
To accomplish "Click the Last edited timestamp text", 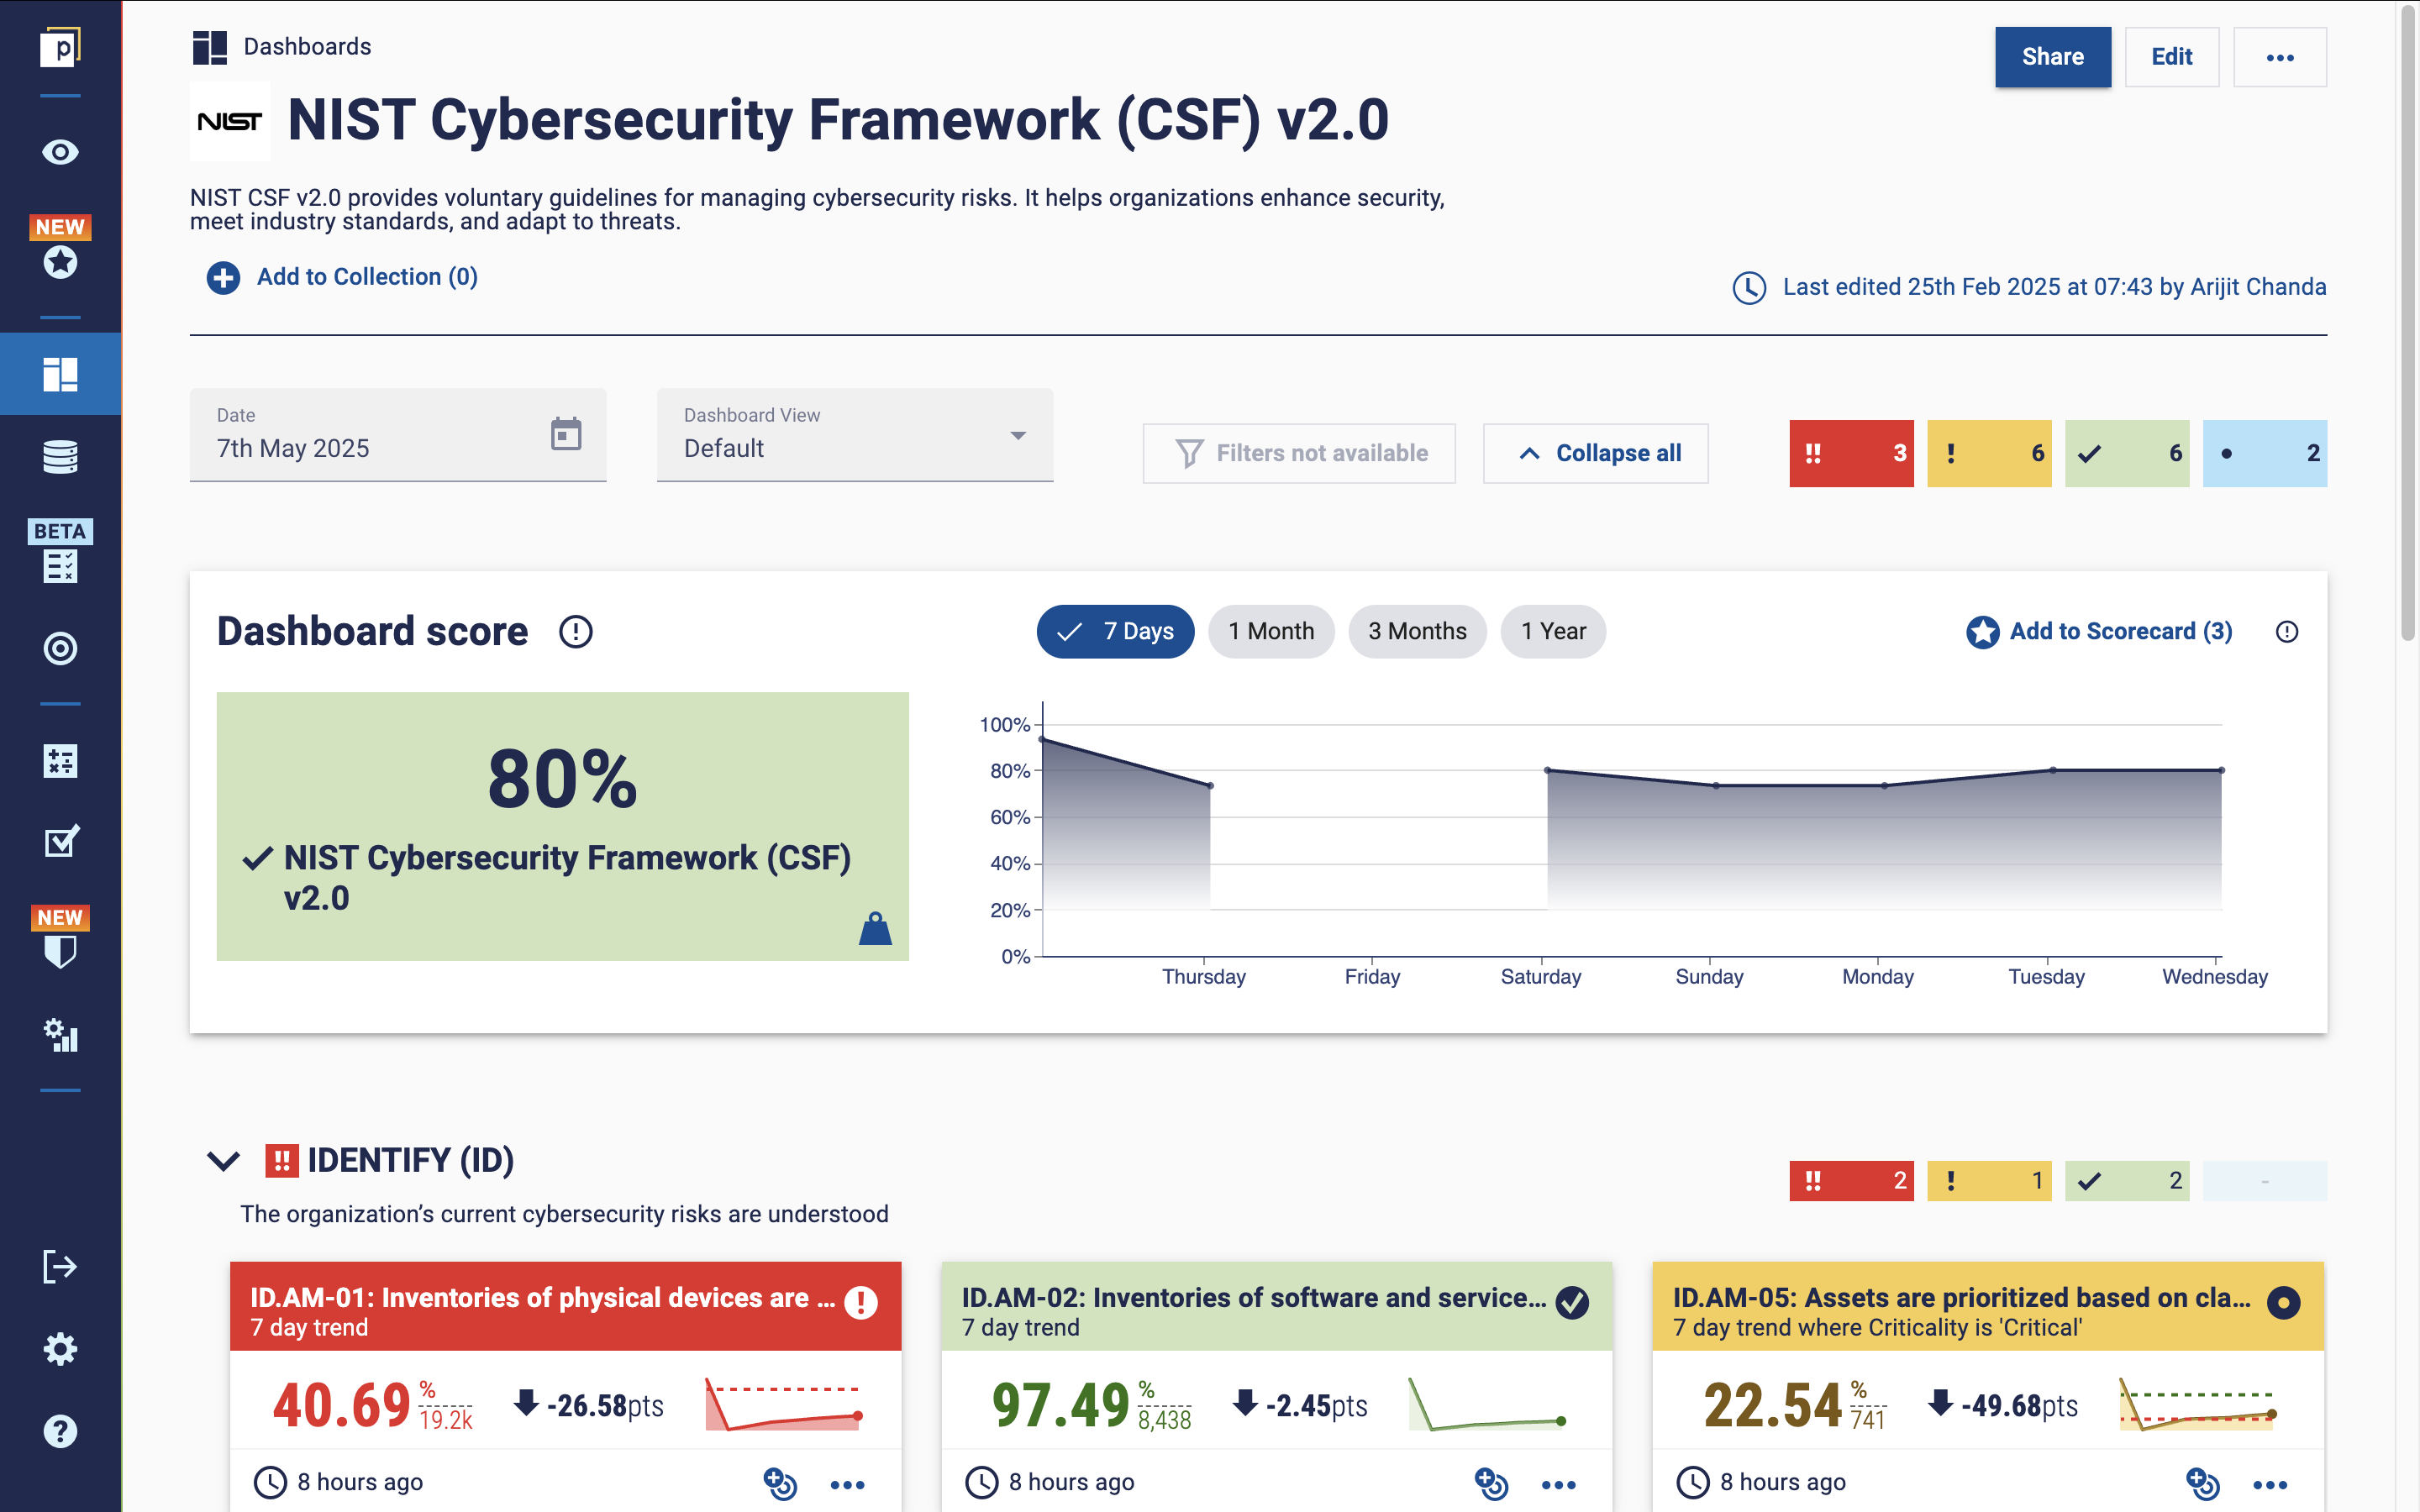I will tap(2054, 287).
